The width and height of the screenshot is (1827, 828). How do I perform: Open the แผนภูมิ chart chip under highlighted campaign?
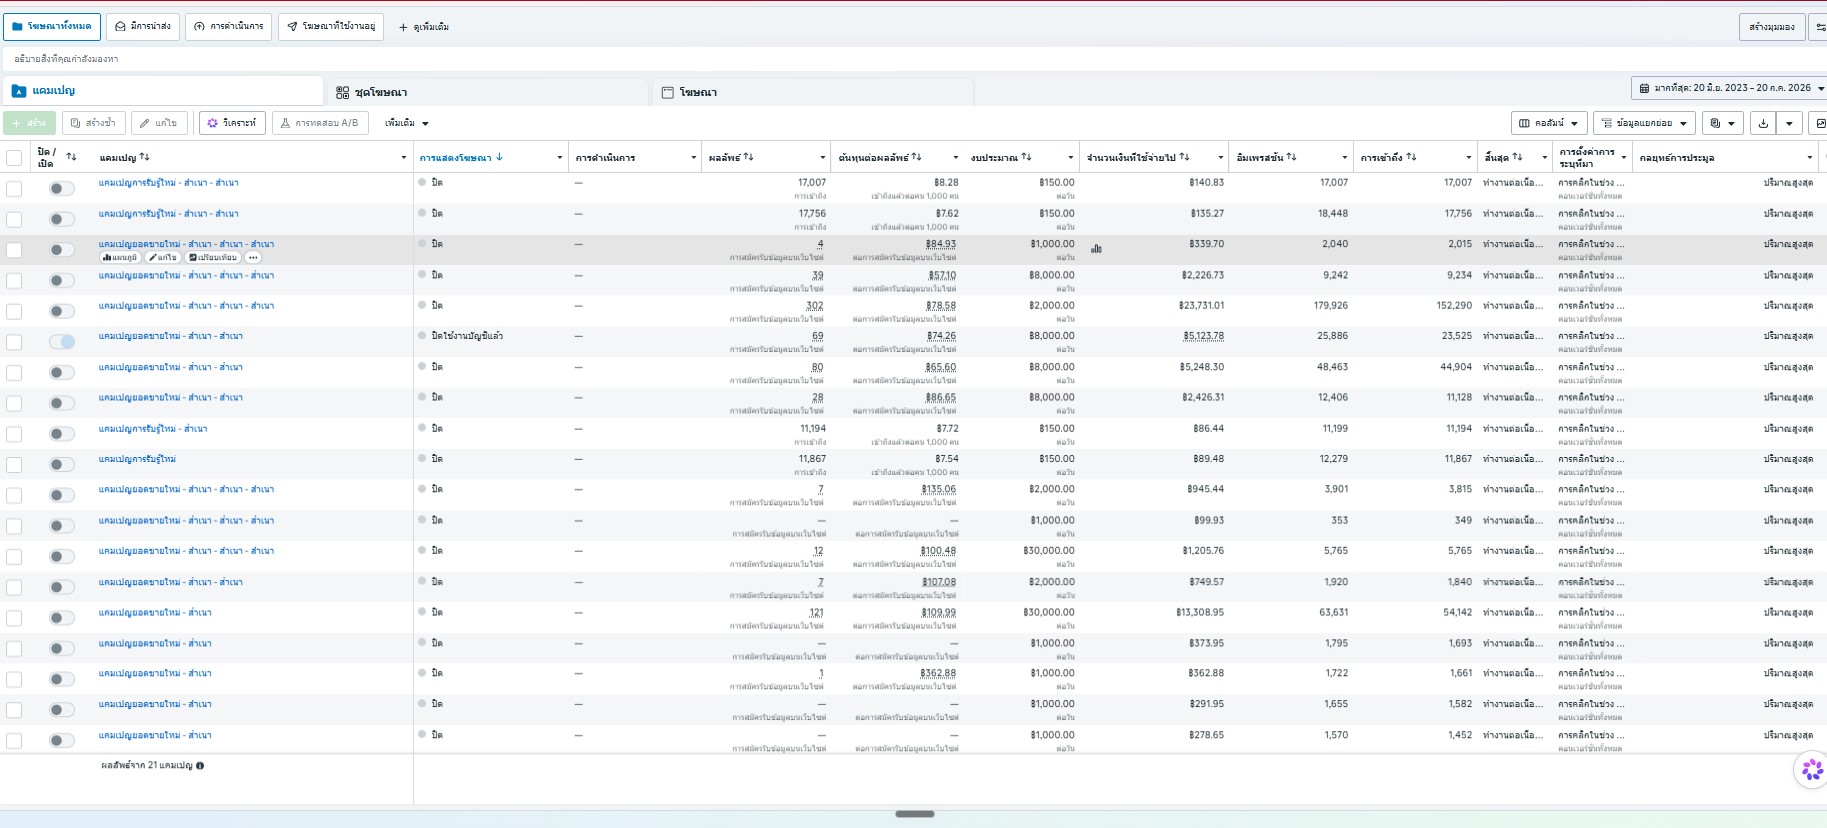coord(120,258)
